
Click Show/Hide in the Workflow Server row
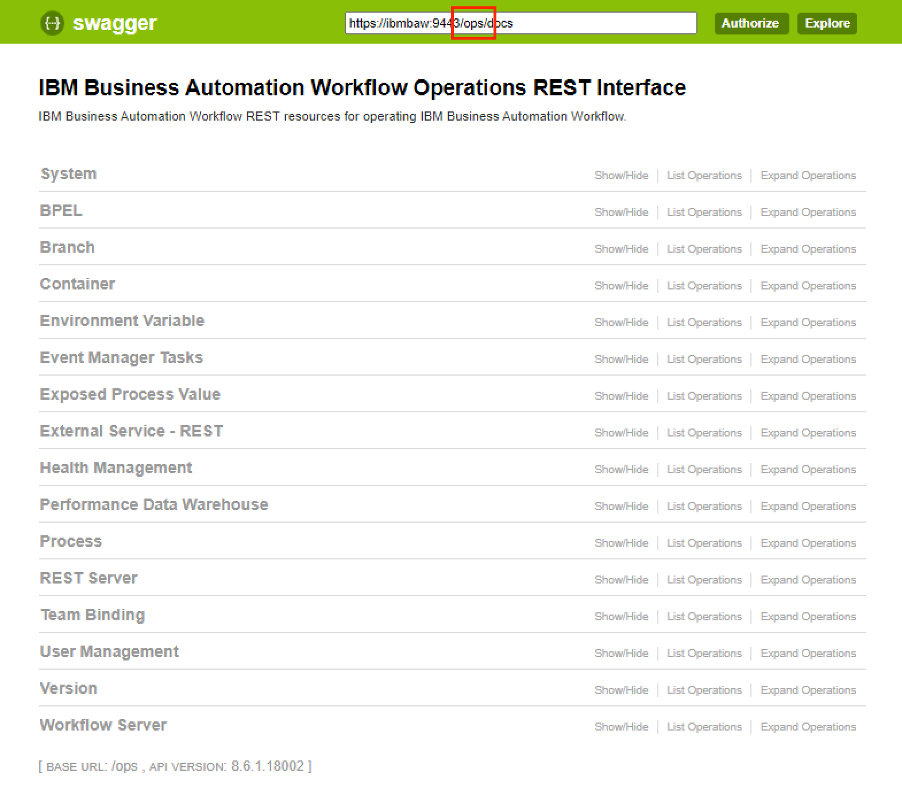621,727
